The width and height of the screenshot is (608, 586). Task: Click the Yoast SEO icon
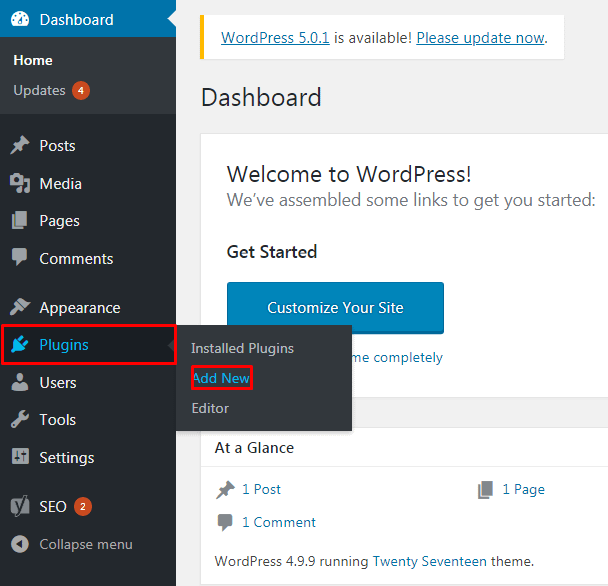[20, 506]
